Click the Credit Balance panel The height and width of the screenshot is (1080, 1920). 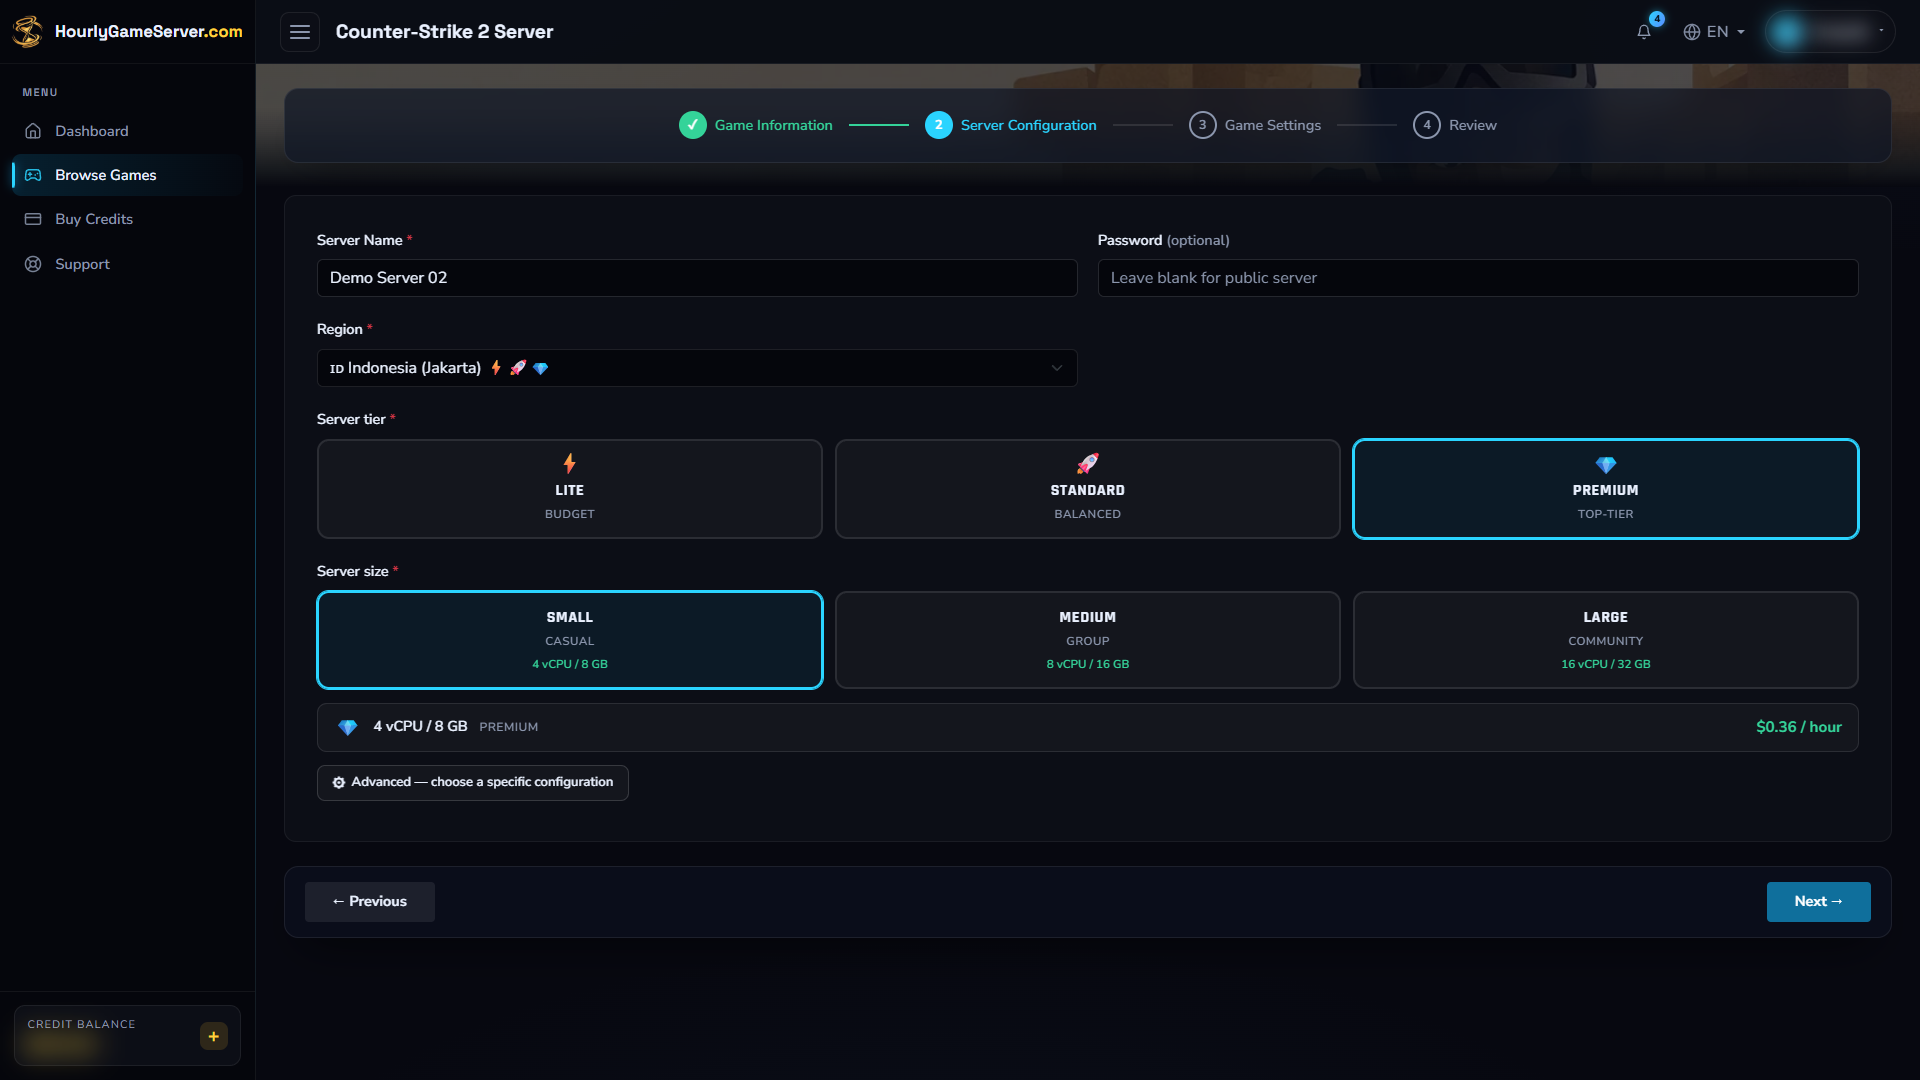[x=127, y=1035]
